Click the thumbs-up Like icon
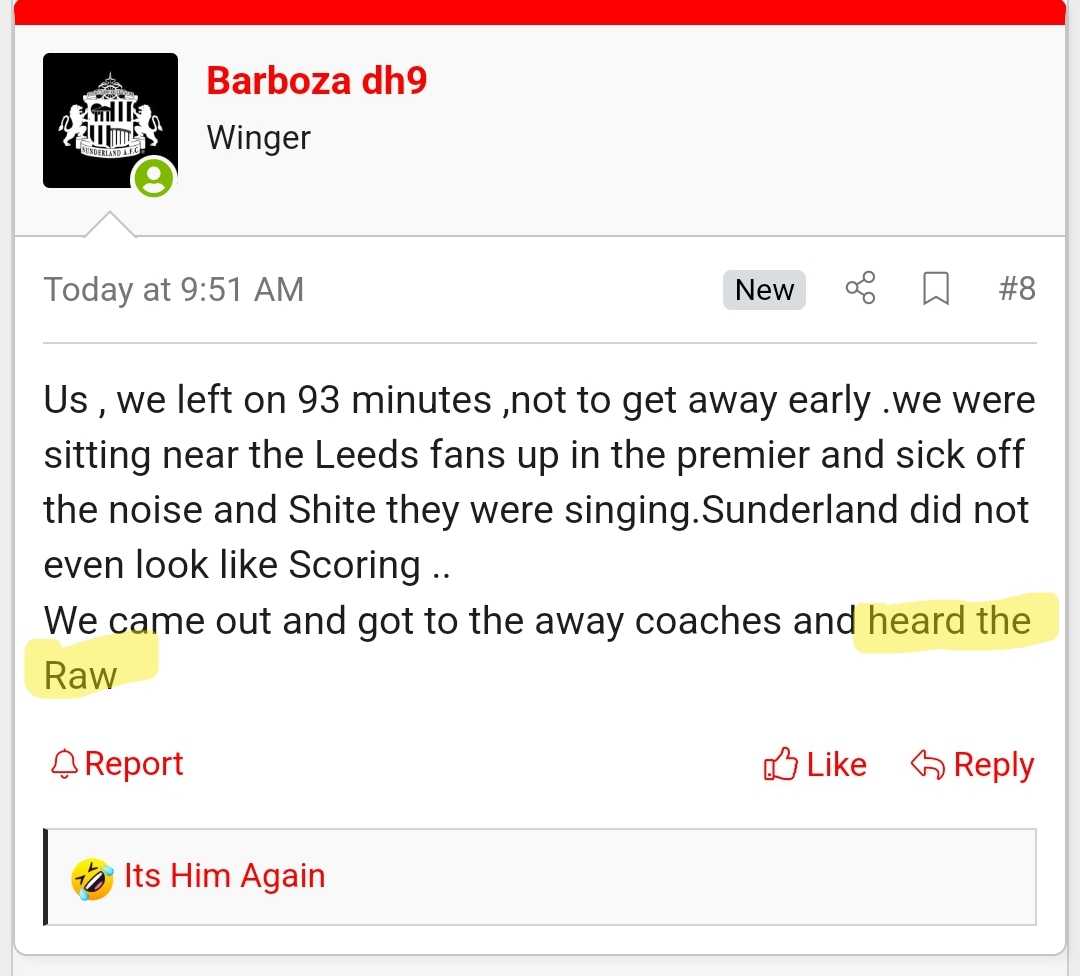1080x976 pixels. click(780, 764)
